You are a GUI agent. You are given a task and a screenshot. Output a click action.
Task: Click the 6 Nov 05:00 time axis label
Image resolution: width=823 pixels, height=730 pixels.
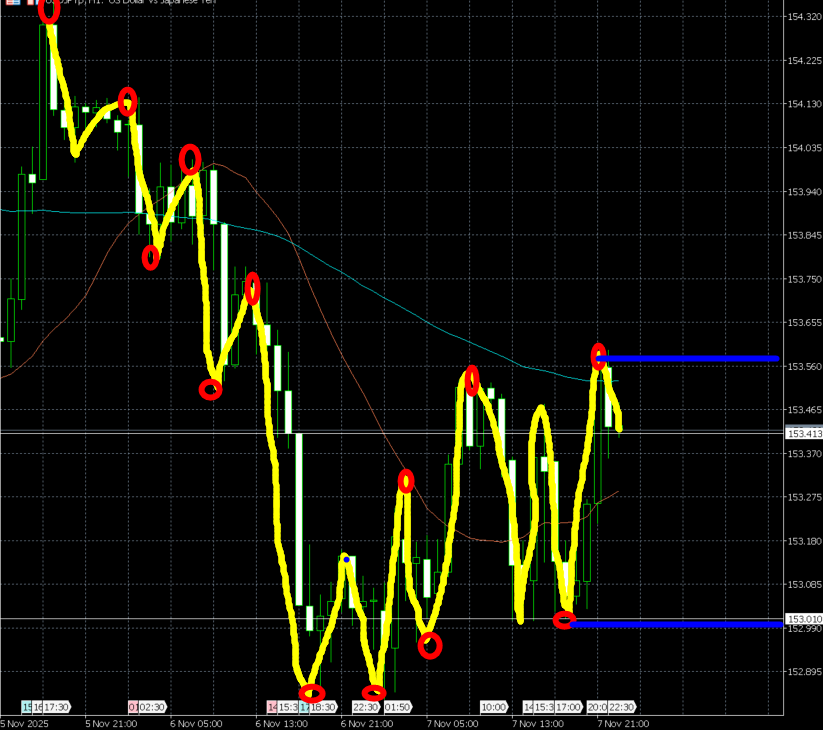pyautogui.click(x=194, y=722)
